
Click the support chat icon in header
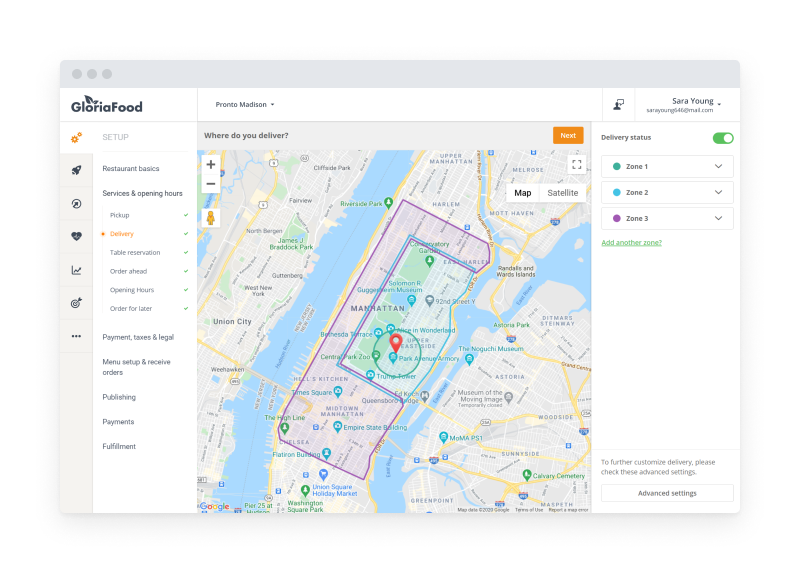tap(618, 105)
